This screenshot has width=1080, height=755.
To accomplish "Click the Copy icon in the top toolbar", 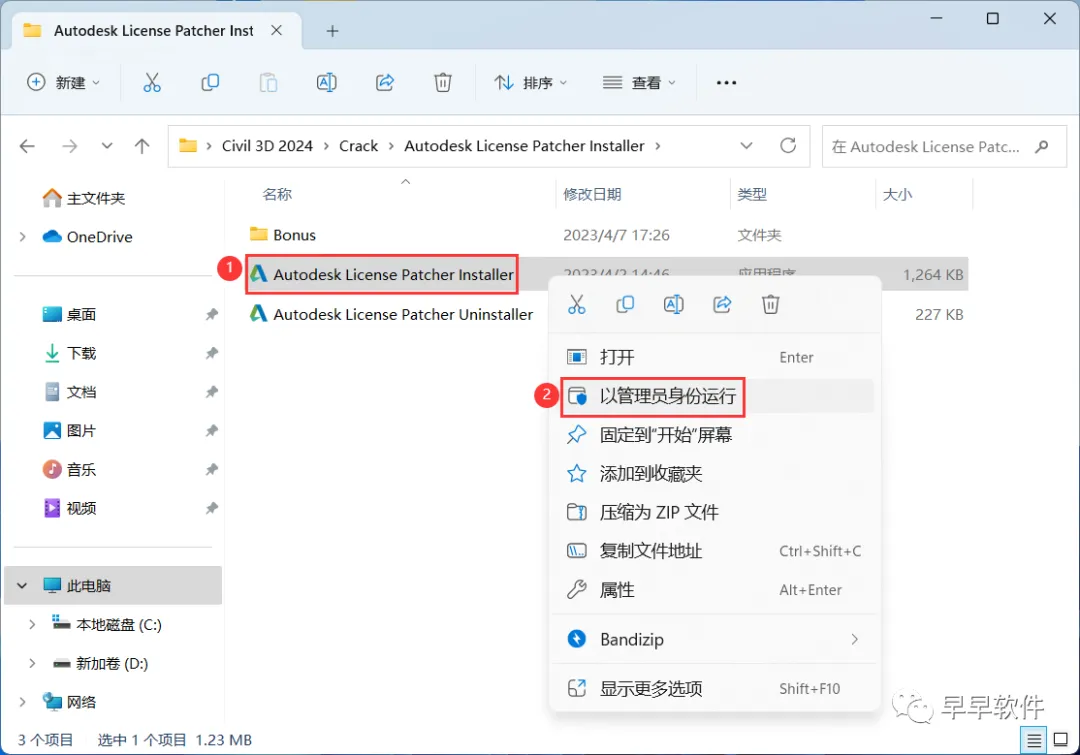I will pos(210,83).
